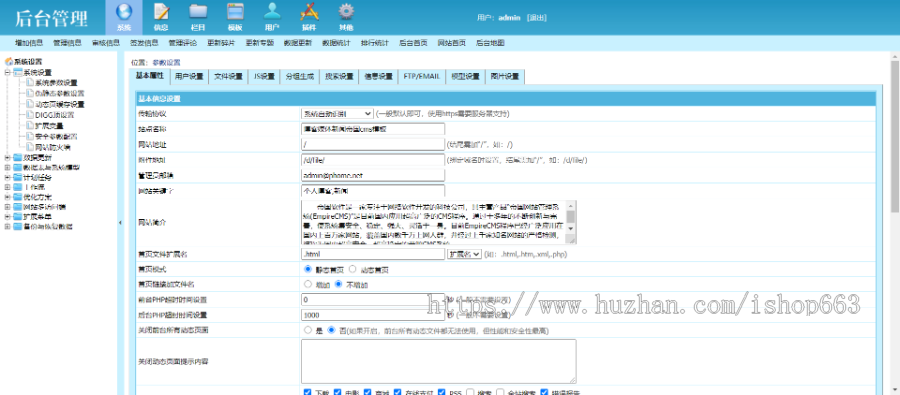Screen dimensions: 900x395
Task: Toggle the 全站搜索 checkbox
Action: click(x=501, y=393)
